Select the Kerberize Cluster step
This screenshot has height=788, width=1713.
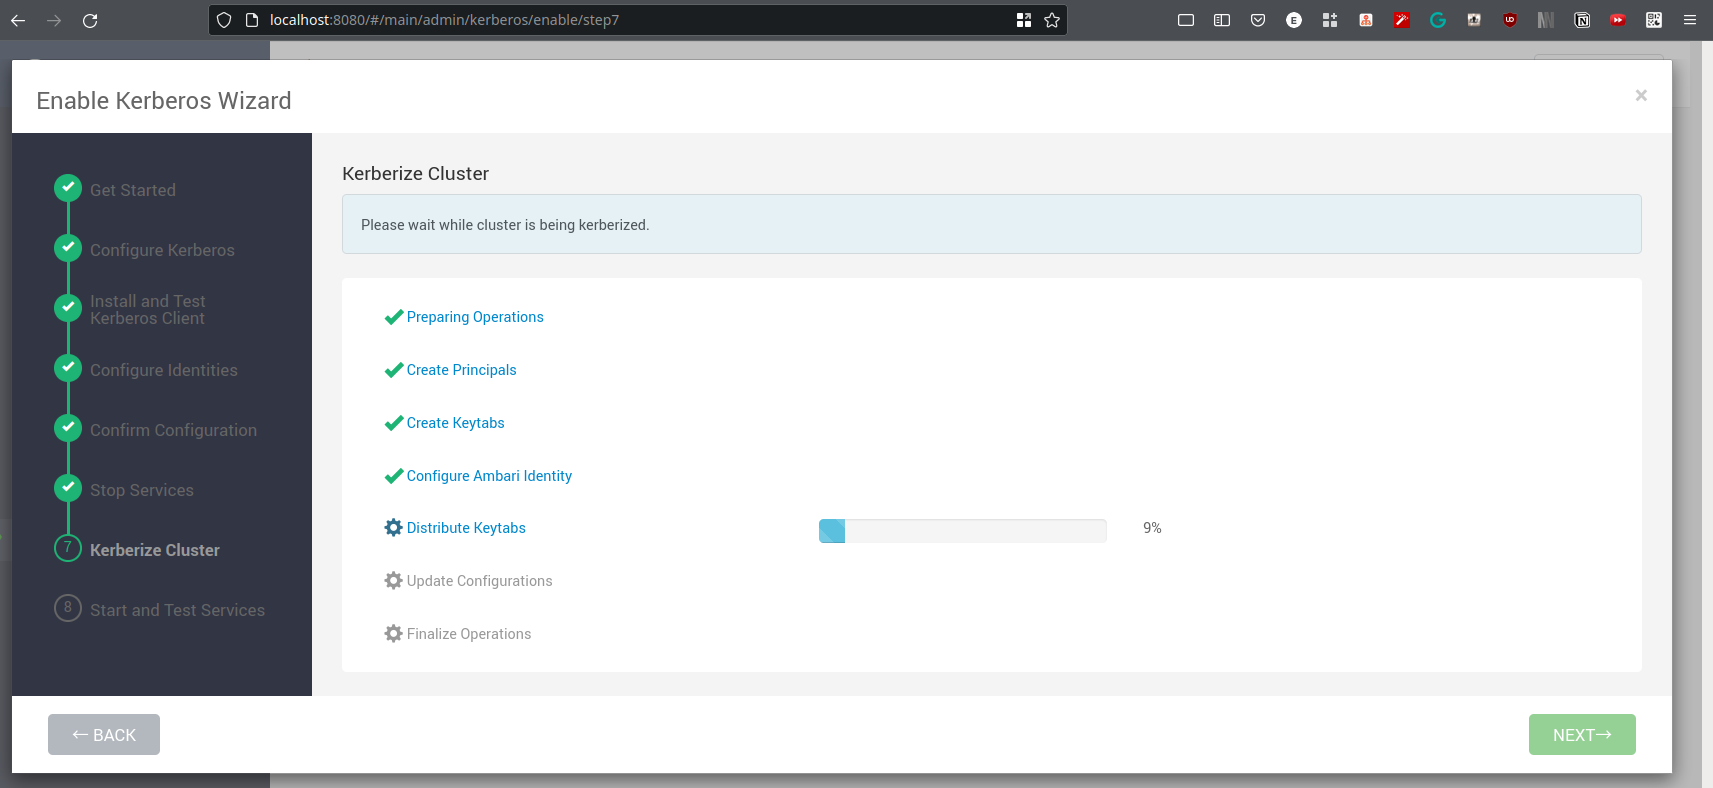(x=155, y=550)
